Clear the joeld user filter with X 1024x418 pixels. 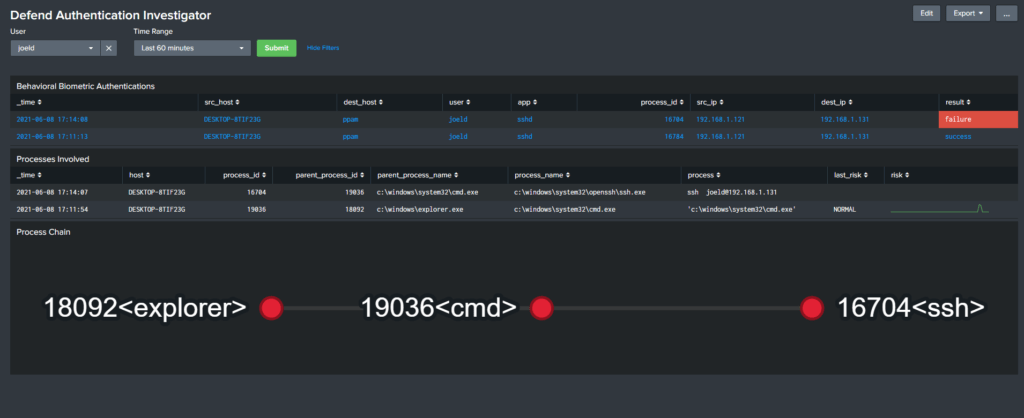[110, 48]
